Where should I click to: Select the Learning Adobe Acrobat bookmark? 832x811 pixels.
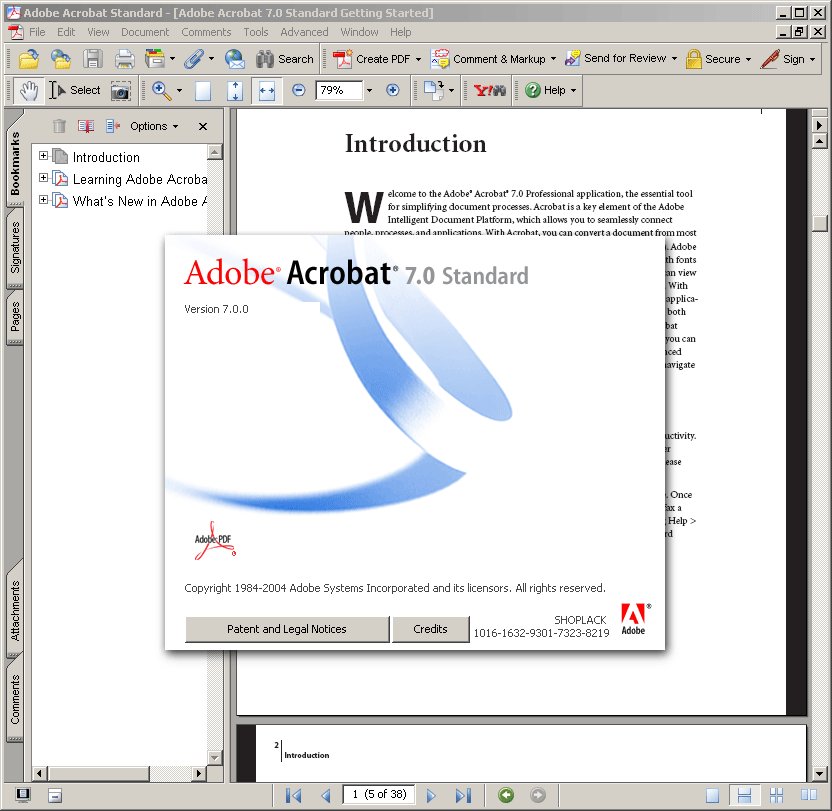140,179
